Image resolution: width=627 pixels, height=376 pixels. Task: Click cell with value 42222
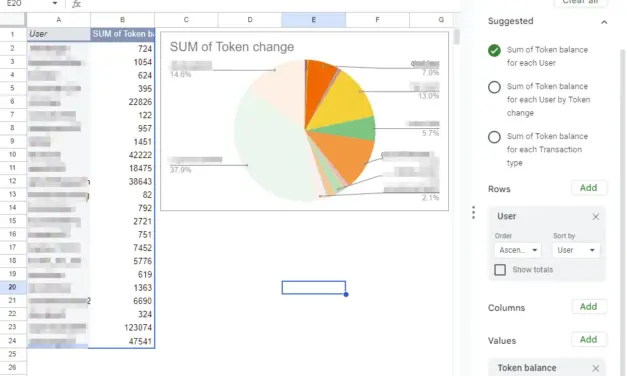pos(122,155)
